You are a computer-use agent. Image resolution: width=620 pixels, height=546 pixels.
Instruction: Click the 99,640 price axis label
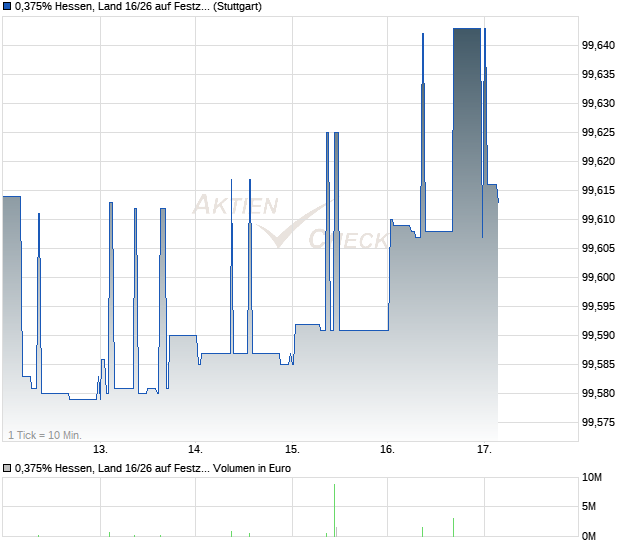[x=598, y=45]
